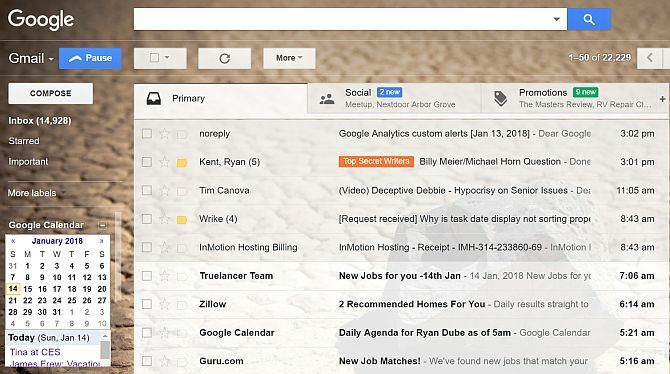Click the Promotions tag icon
The width and height of the screenshot is (670, 374).
click(x=500, y=99)
